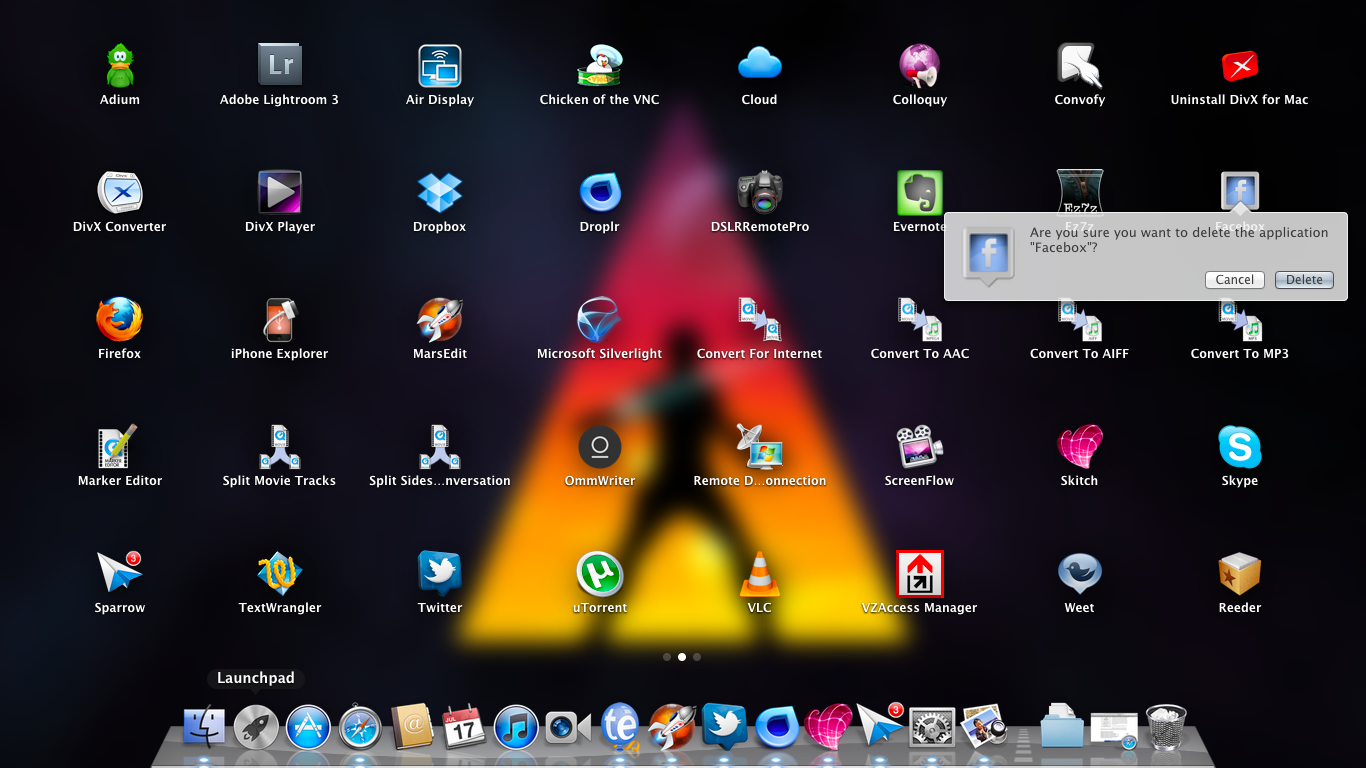Launch Skype

click(x=1240, y=447)
